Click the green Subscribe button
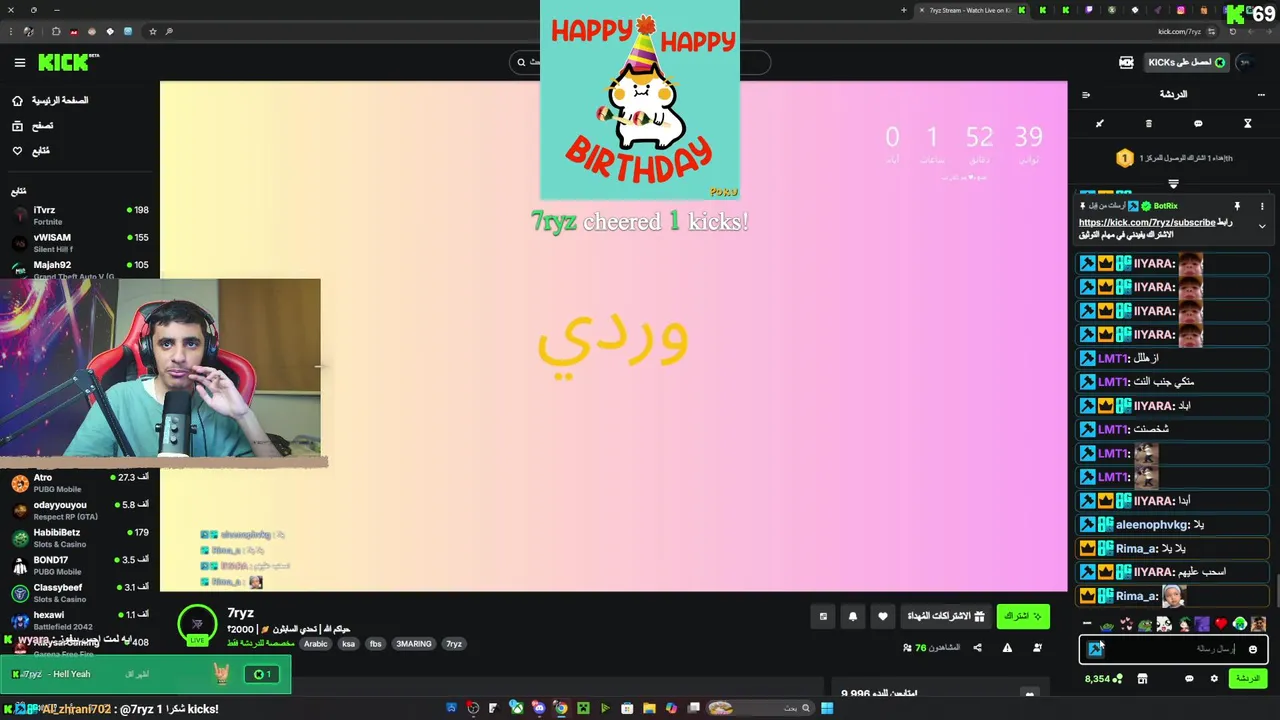This screenshot has height=720, width=1280. (1022, 616)
